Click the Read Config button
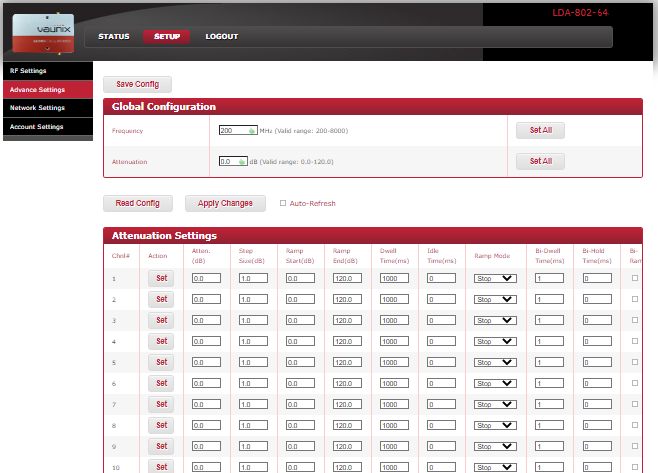 coord(138,203)
